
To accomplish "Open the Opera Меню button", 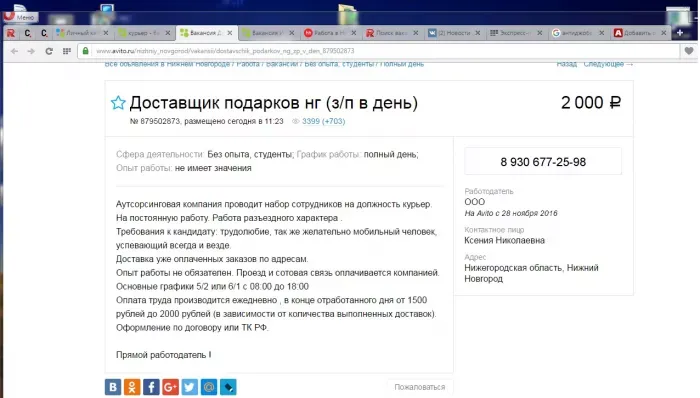I will pos(21,17).
